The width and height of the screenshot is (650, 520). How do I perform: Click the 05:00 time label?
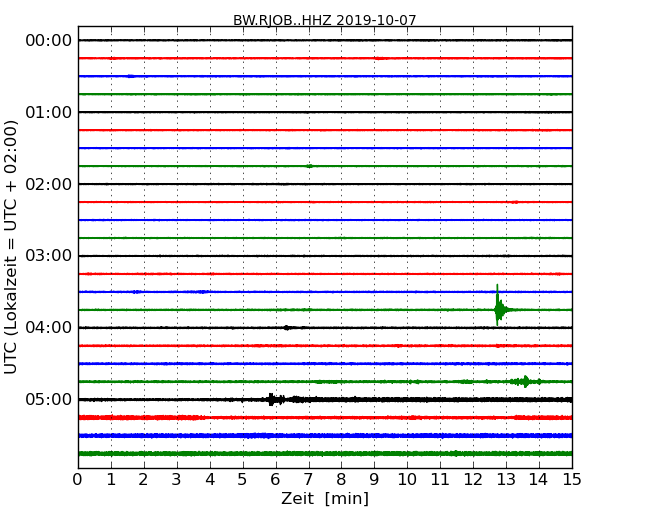click(x=49, y=399)
